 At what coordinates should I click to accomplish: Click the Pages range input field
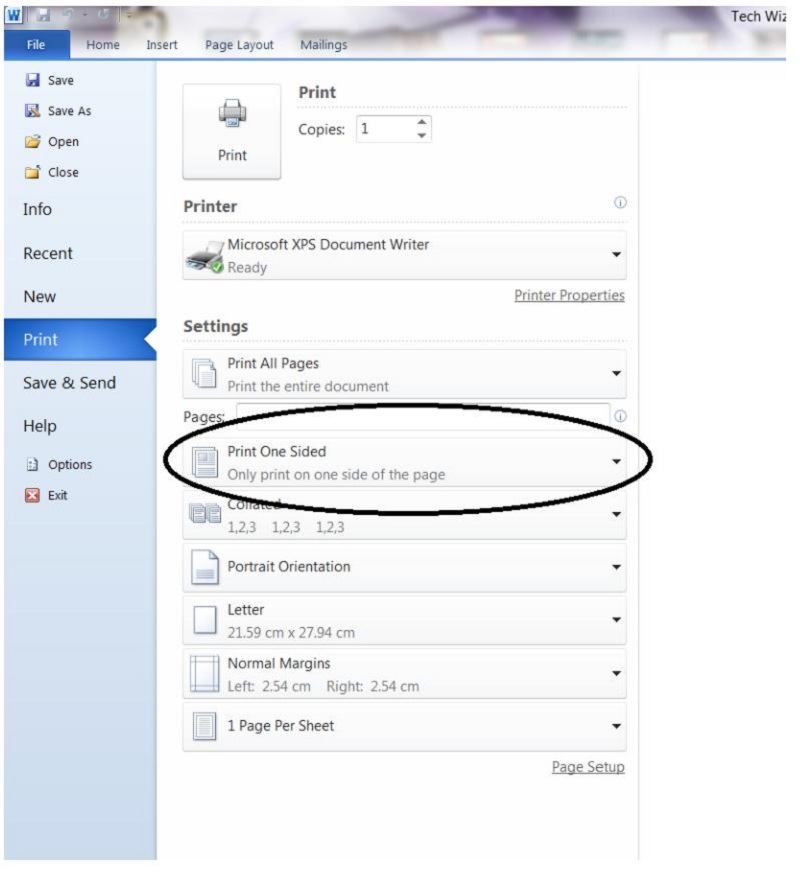[x=423, y=416]
